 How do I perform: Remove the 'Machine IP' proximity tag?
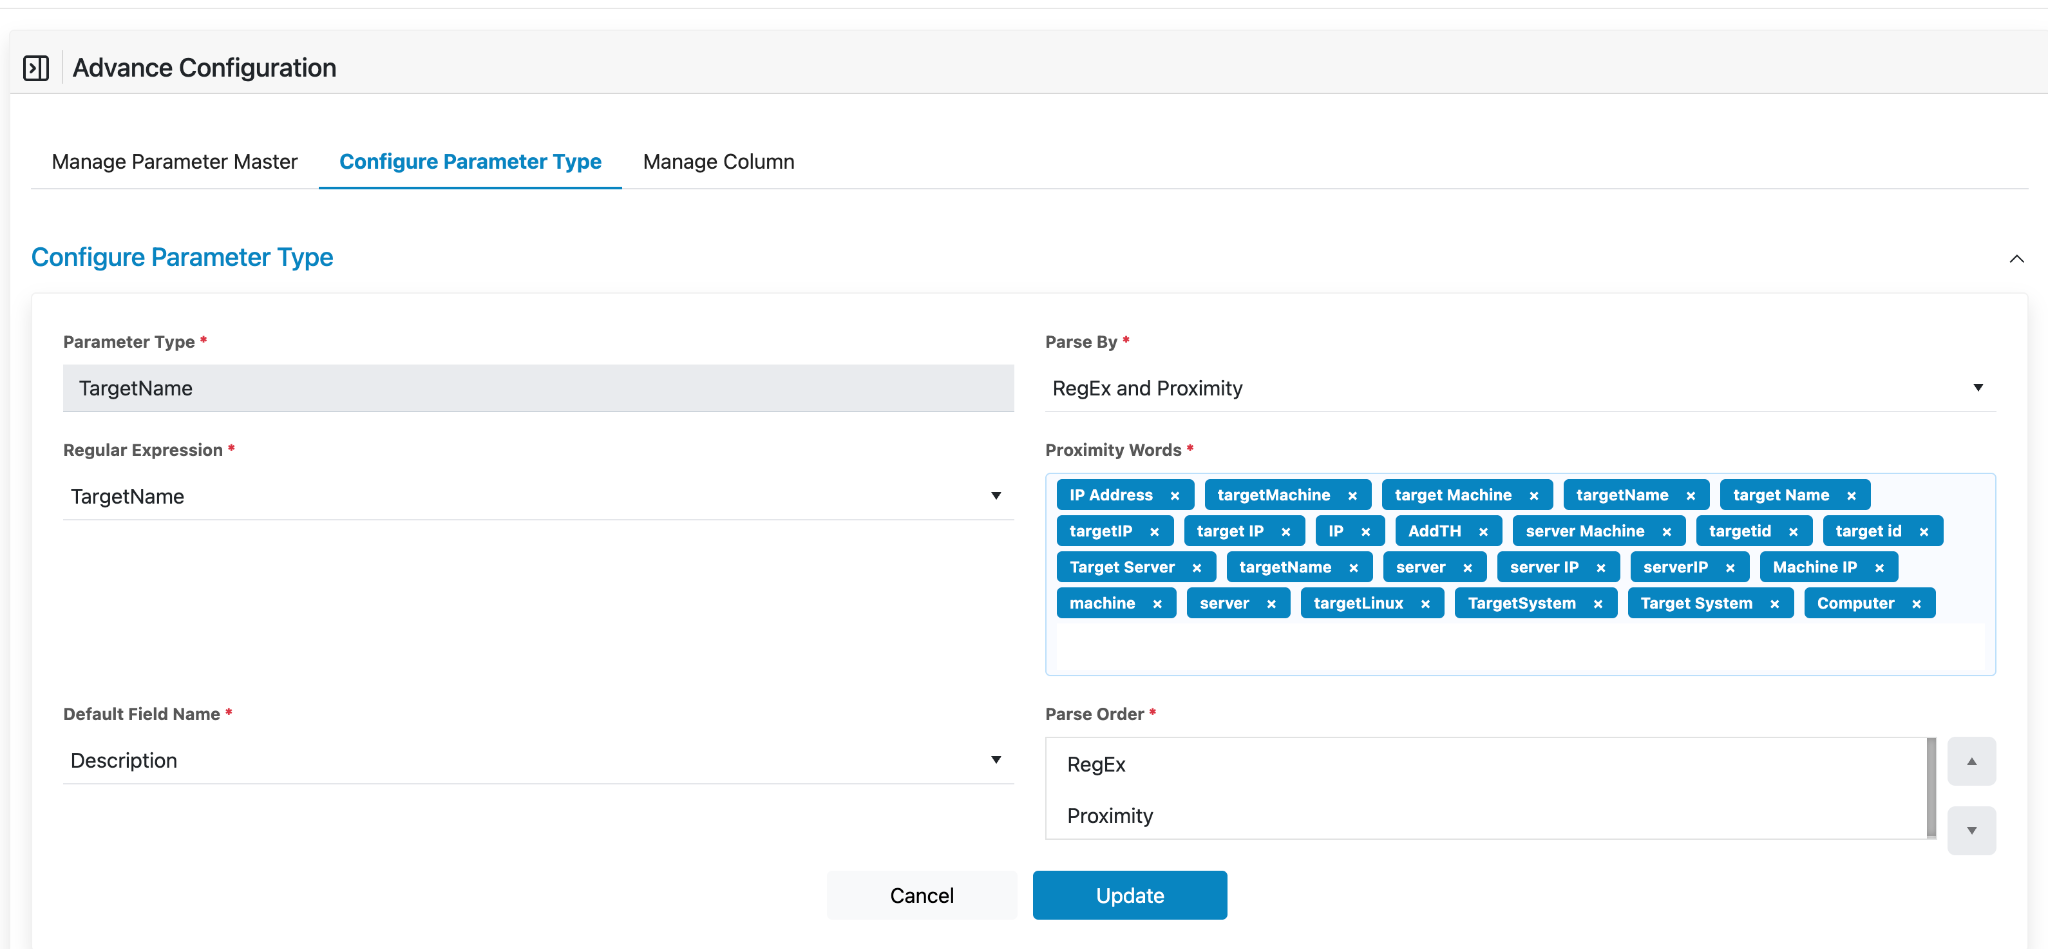1879,568
